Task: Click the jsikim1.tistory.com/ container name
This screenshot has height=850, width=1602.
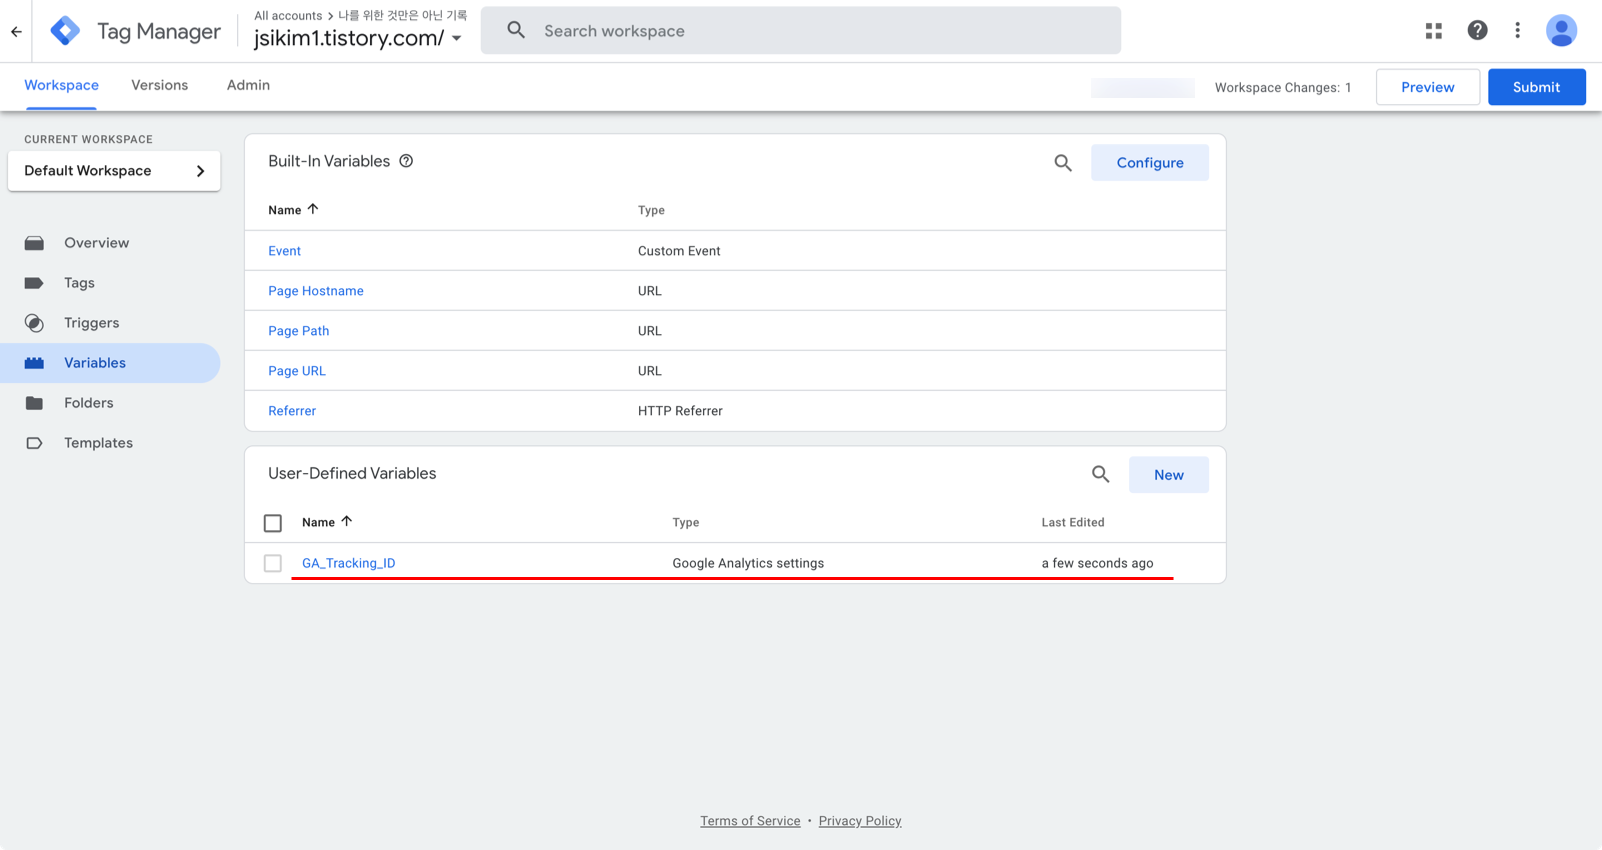Action: tap(349, 38)
